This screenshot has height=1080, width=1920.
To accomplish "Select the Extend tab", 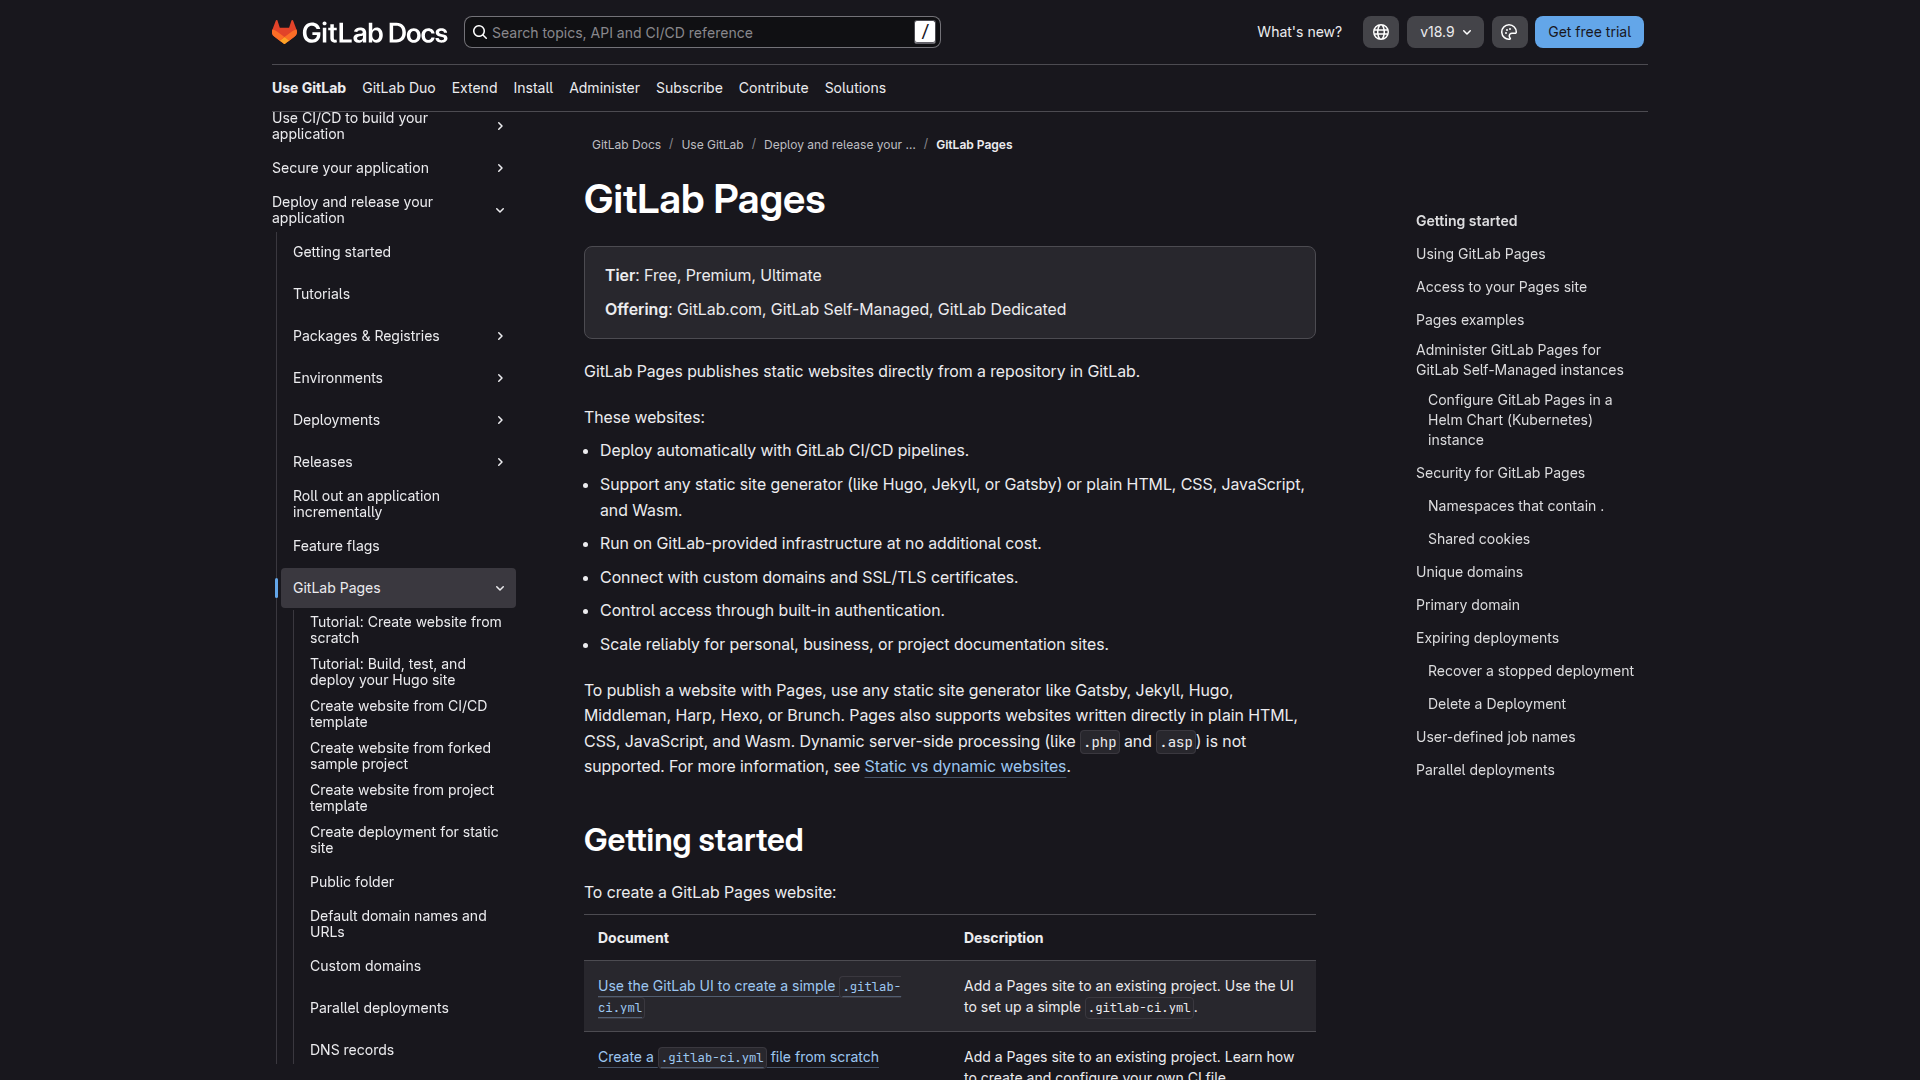I will click(x=474, y=88).
